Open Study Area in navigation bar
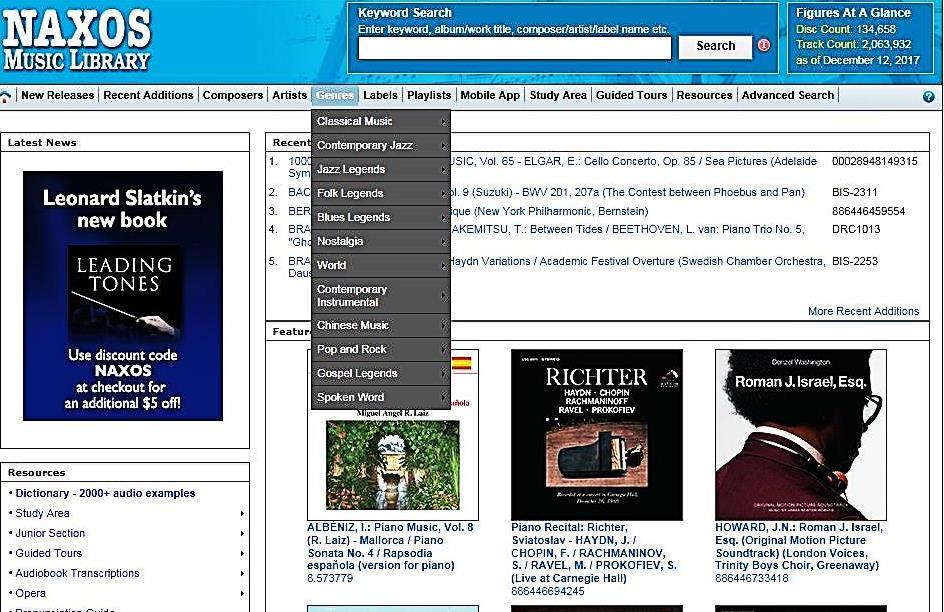Screen dimensions: 944x612 pos(557,95)
